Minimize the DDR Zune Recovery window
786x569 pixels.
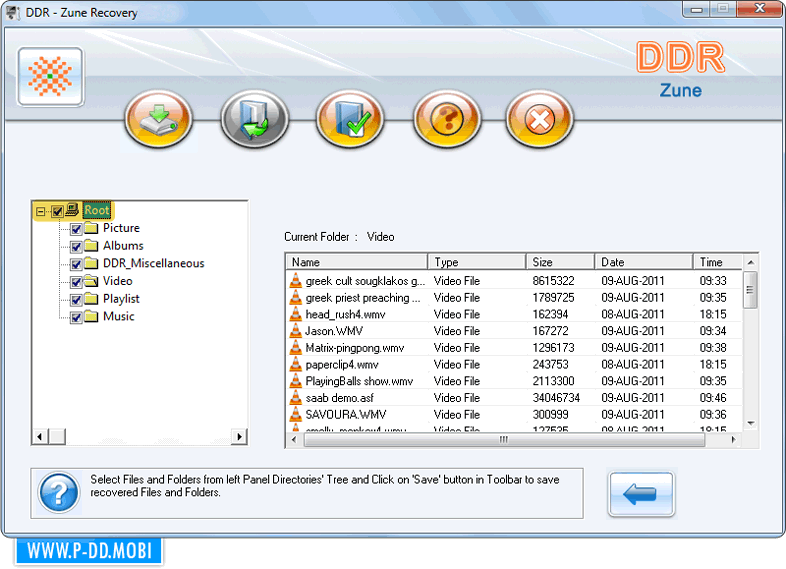pos(696,9)
